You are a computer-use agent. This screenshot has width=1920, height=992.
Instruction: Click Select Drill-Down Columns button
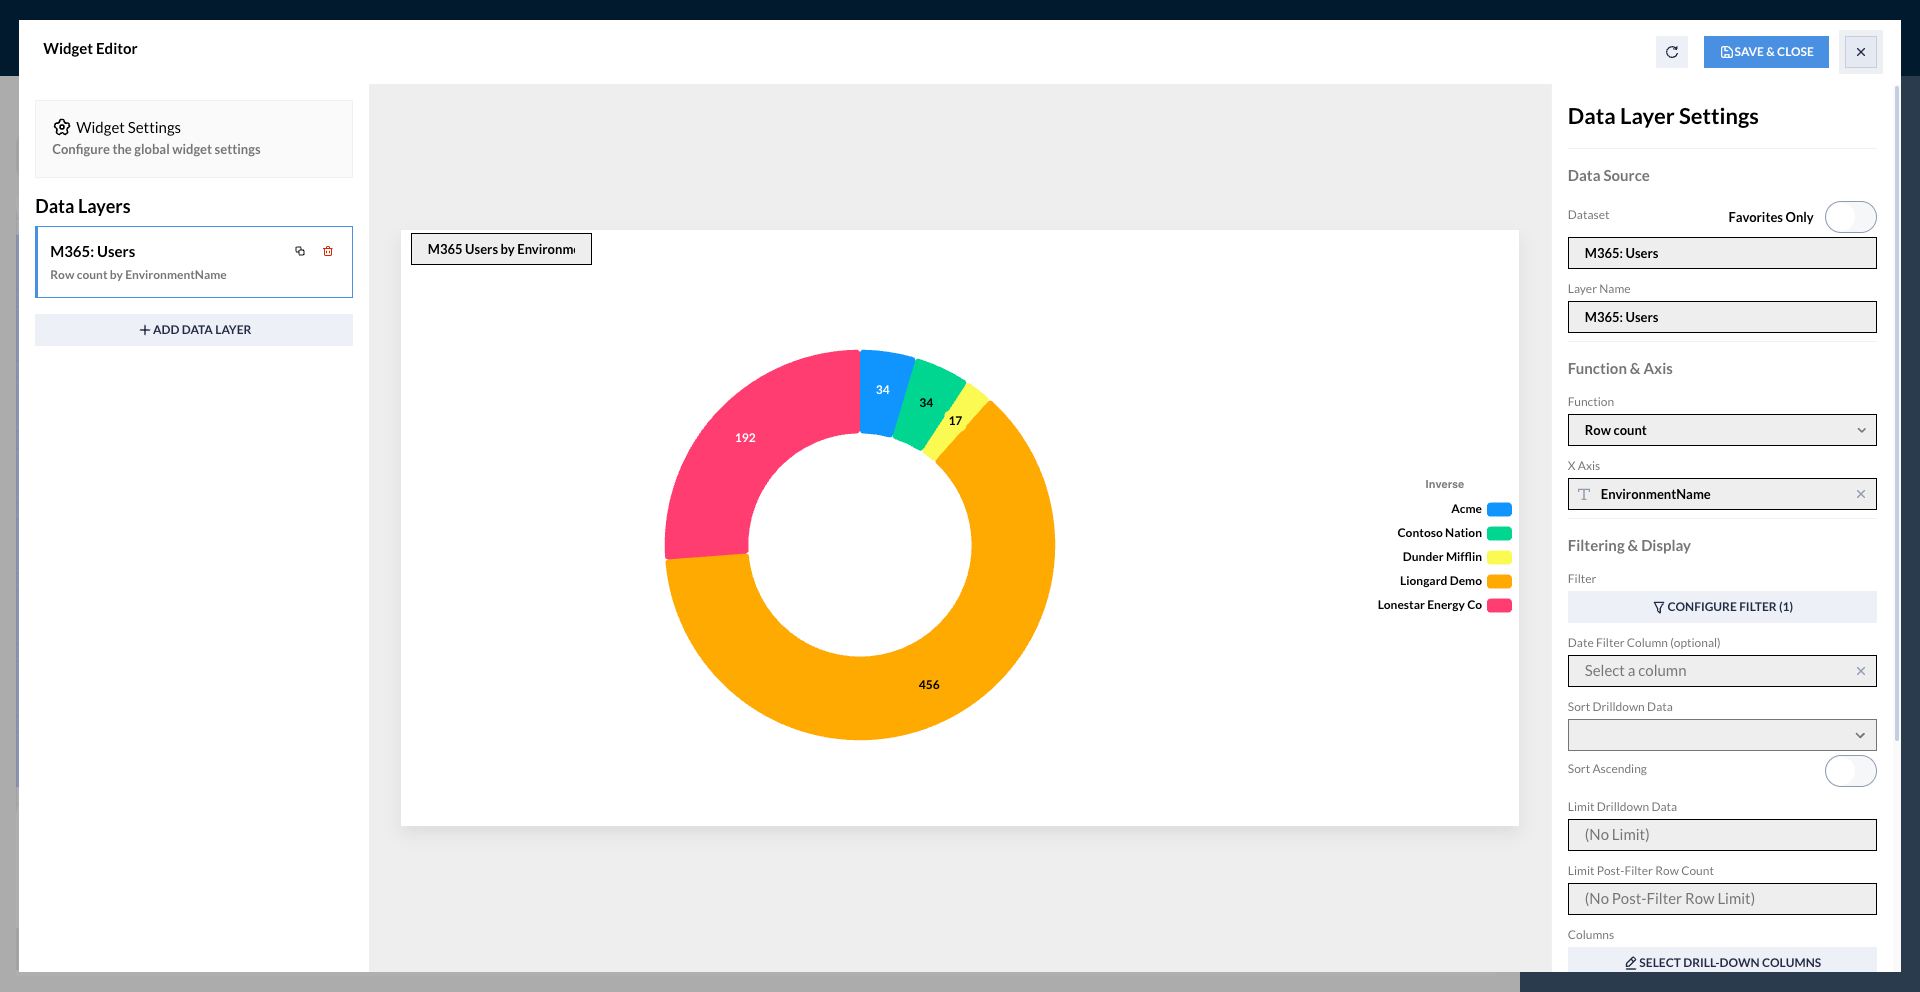click(1722, 960)
